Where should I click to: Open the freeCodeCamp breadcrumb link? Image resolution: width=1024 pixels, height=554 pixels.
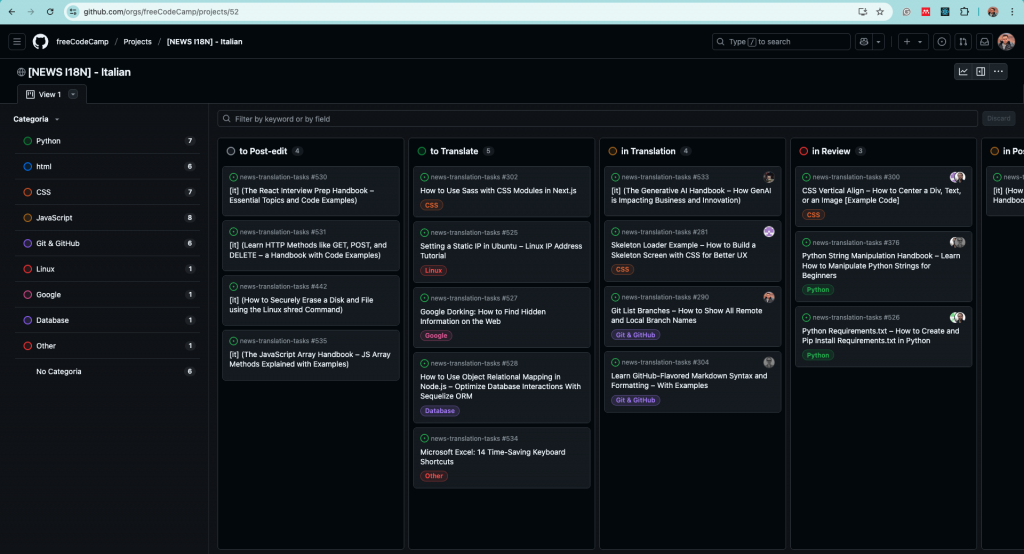point(82,42)
